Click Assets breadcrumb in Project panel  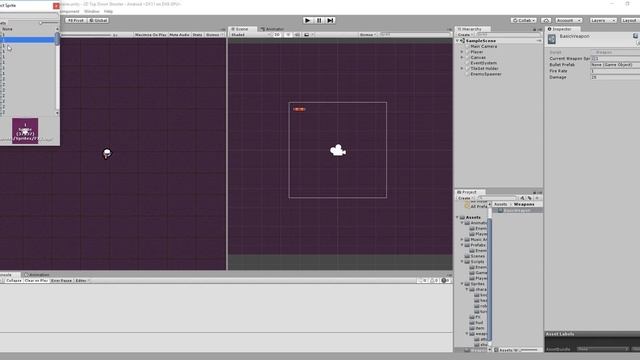[500, 204]
